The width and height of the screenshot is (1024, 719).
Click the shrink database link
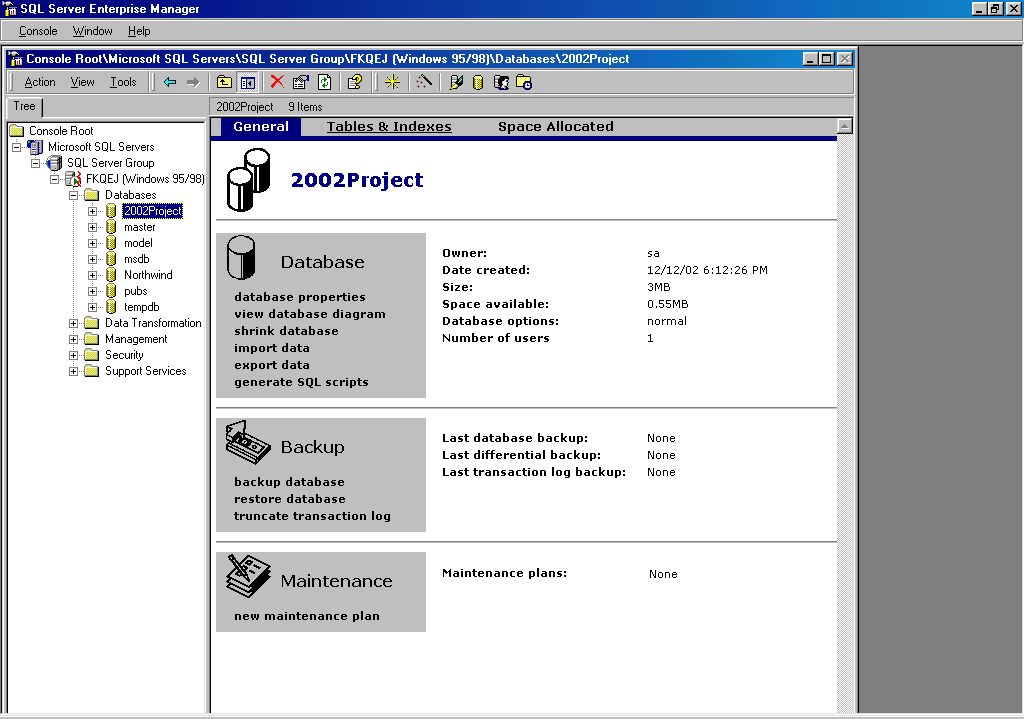tap(286, 331)
